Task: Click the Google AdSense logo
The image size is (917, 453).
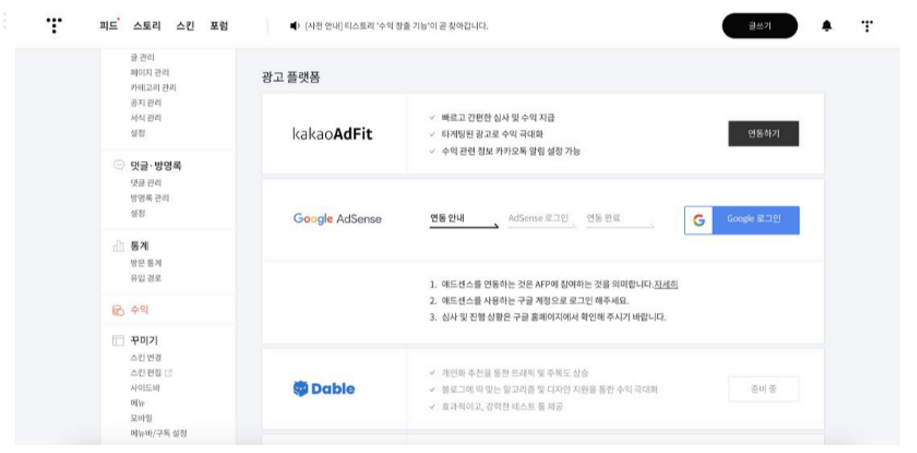Action: [337, 219]
